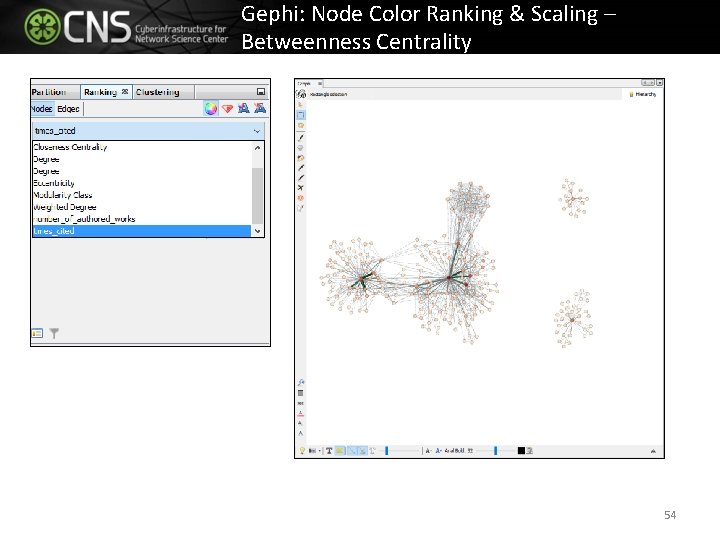Toggle the yellow show node labels button
Viewport: 720px width, 540px height.
[340, 451]
